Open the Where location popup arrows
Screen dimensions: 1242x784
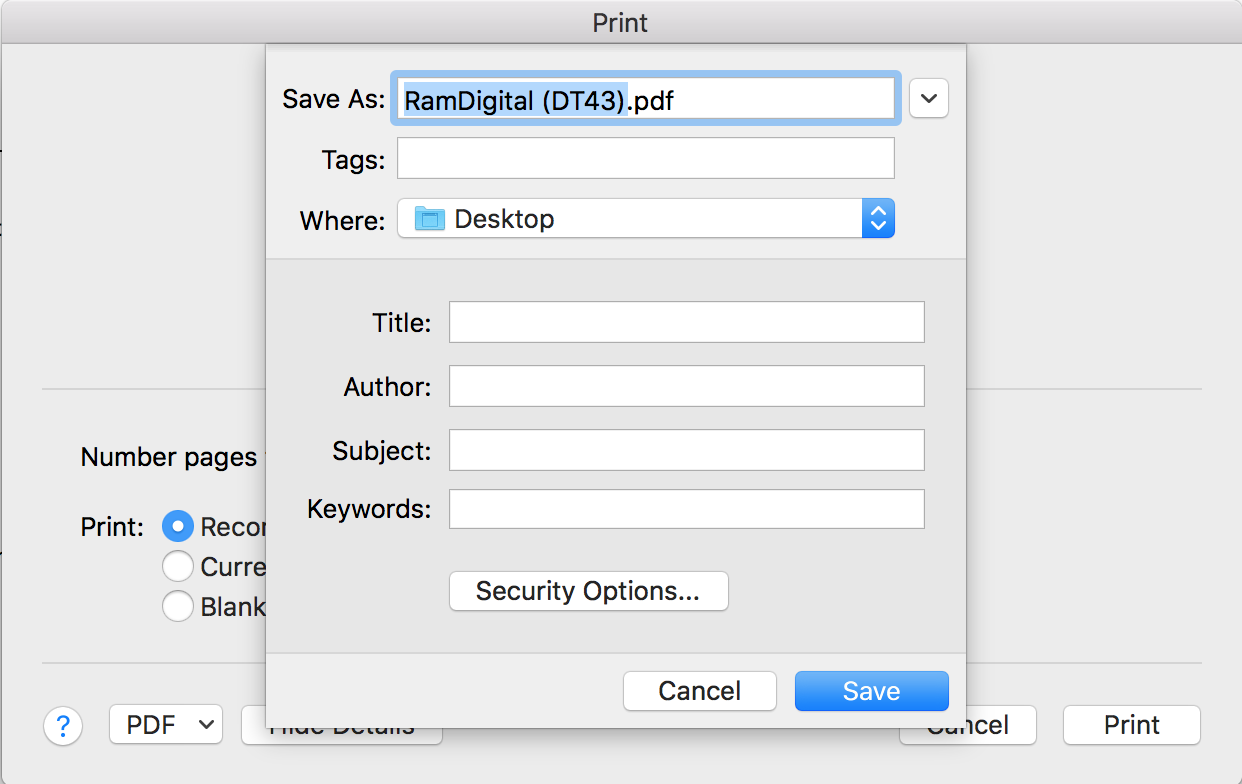[x=878, y=218]
